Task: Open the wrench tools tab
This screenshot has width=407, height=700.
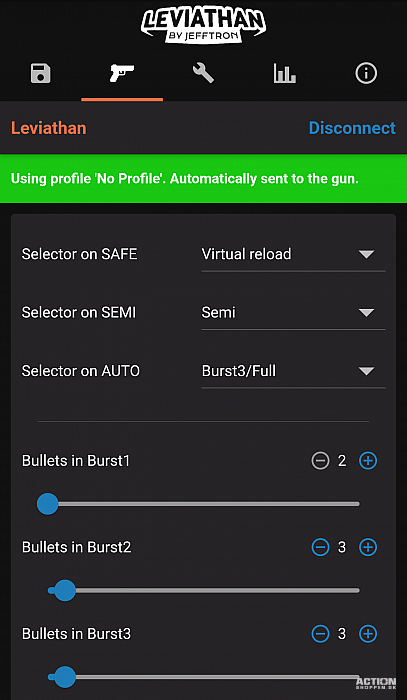Action: tap(204, 73)
